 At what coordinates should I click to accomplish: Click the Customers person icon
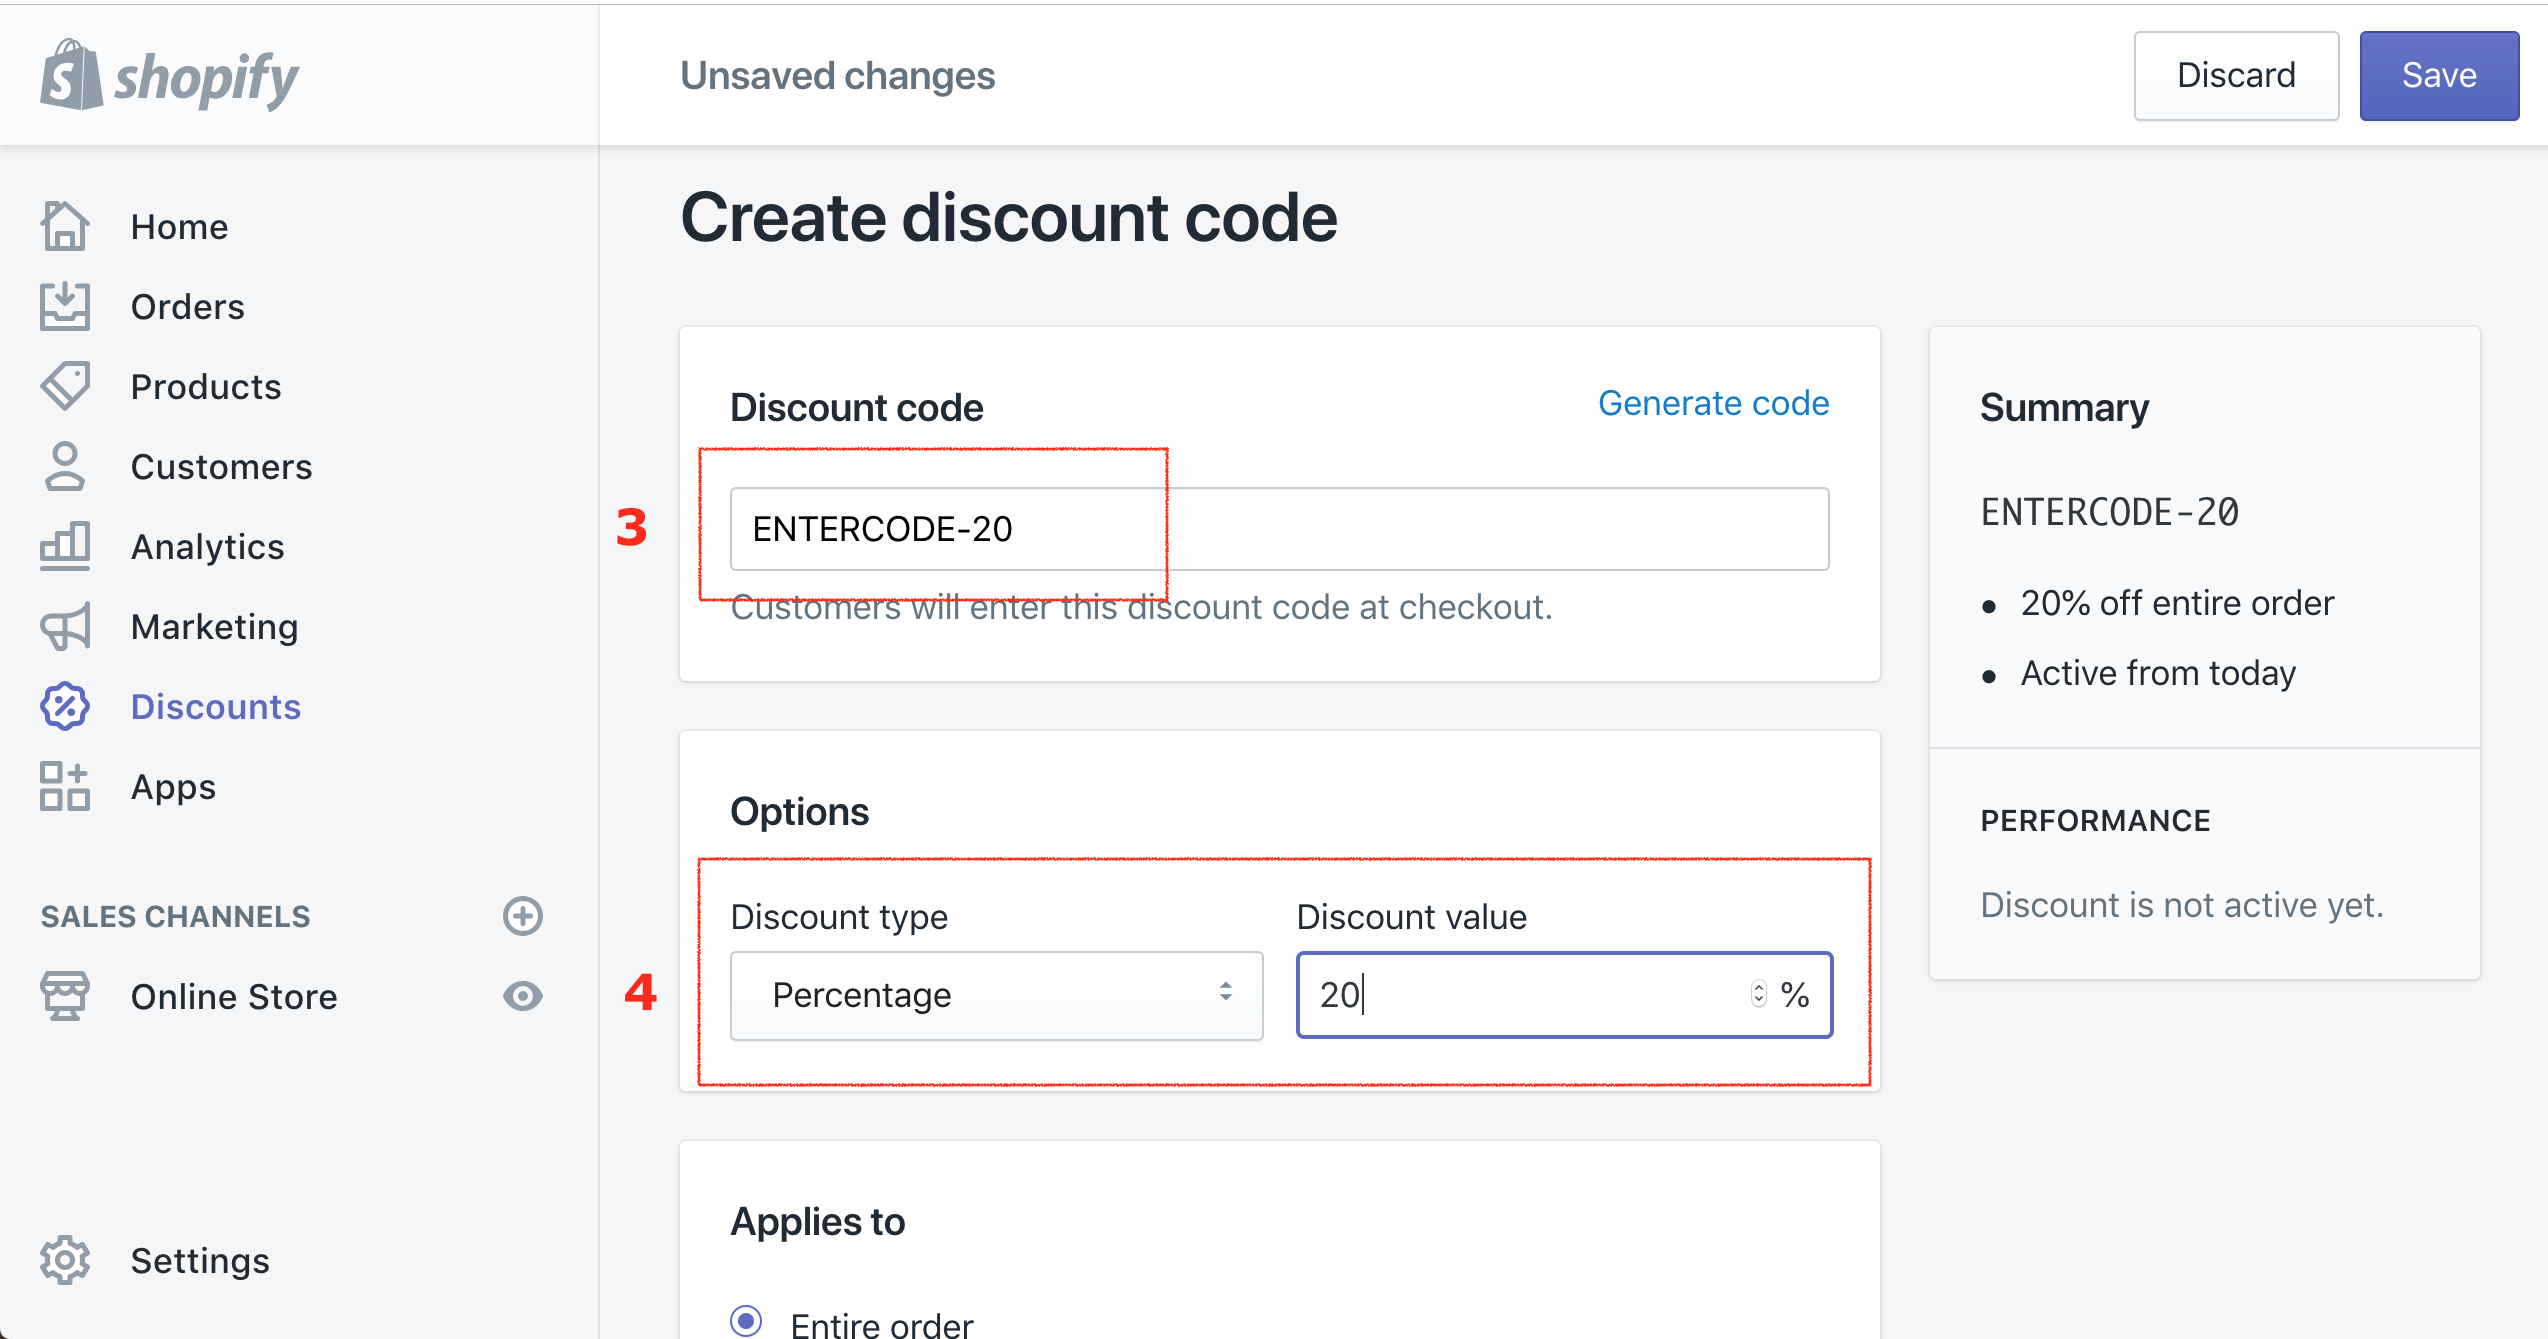pos(65,466)
